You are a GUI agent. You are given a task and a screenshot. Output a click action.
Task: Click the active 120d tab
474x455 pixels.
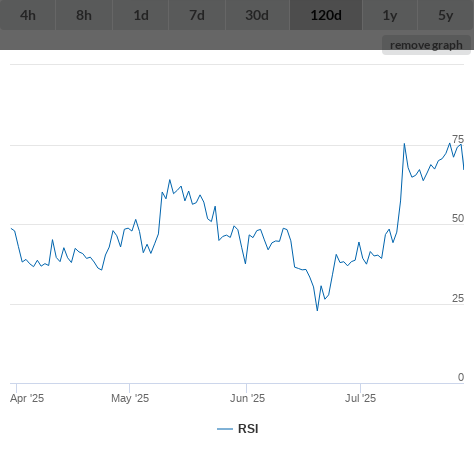[x=326, y=15]
